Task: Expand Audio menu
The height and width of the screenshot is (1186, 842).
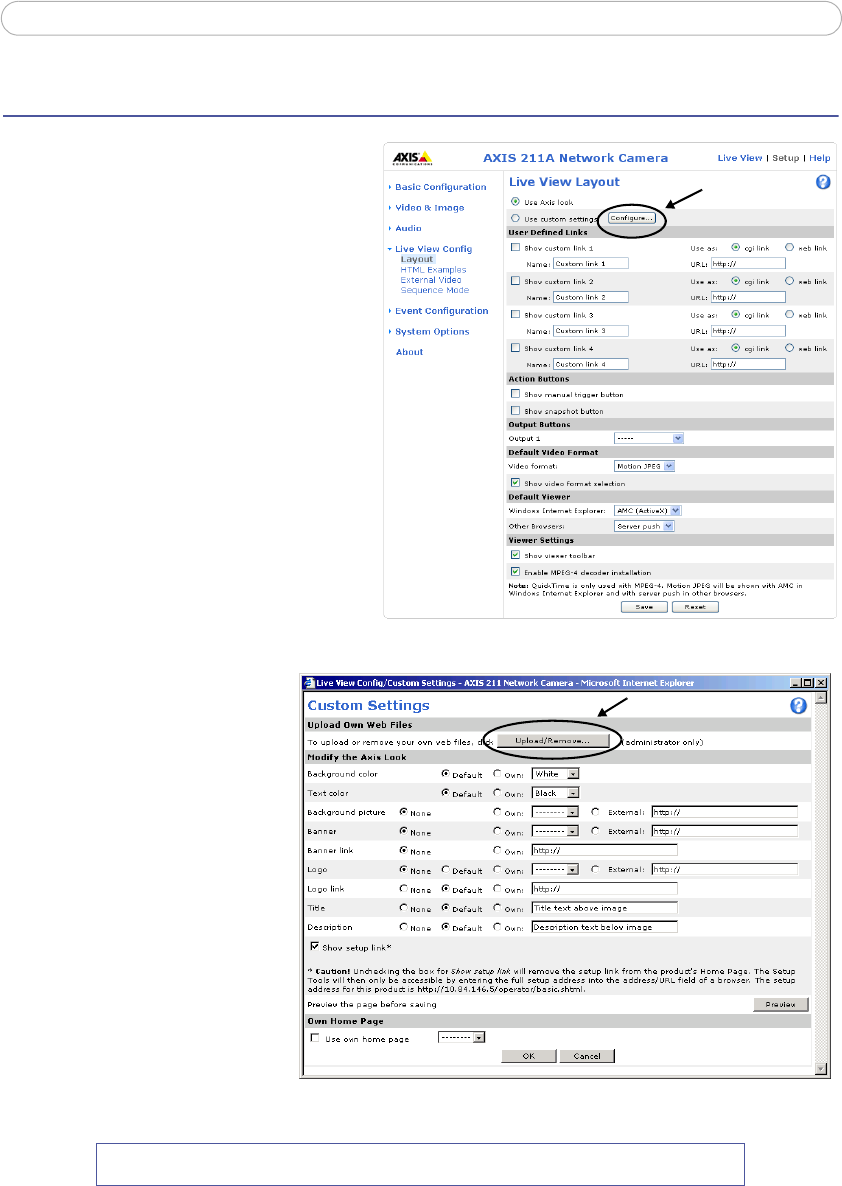Action: click(x=408, y=228)
